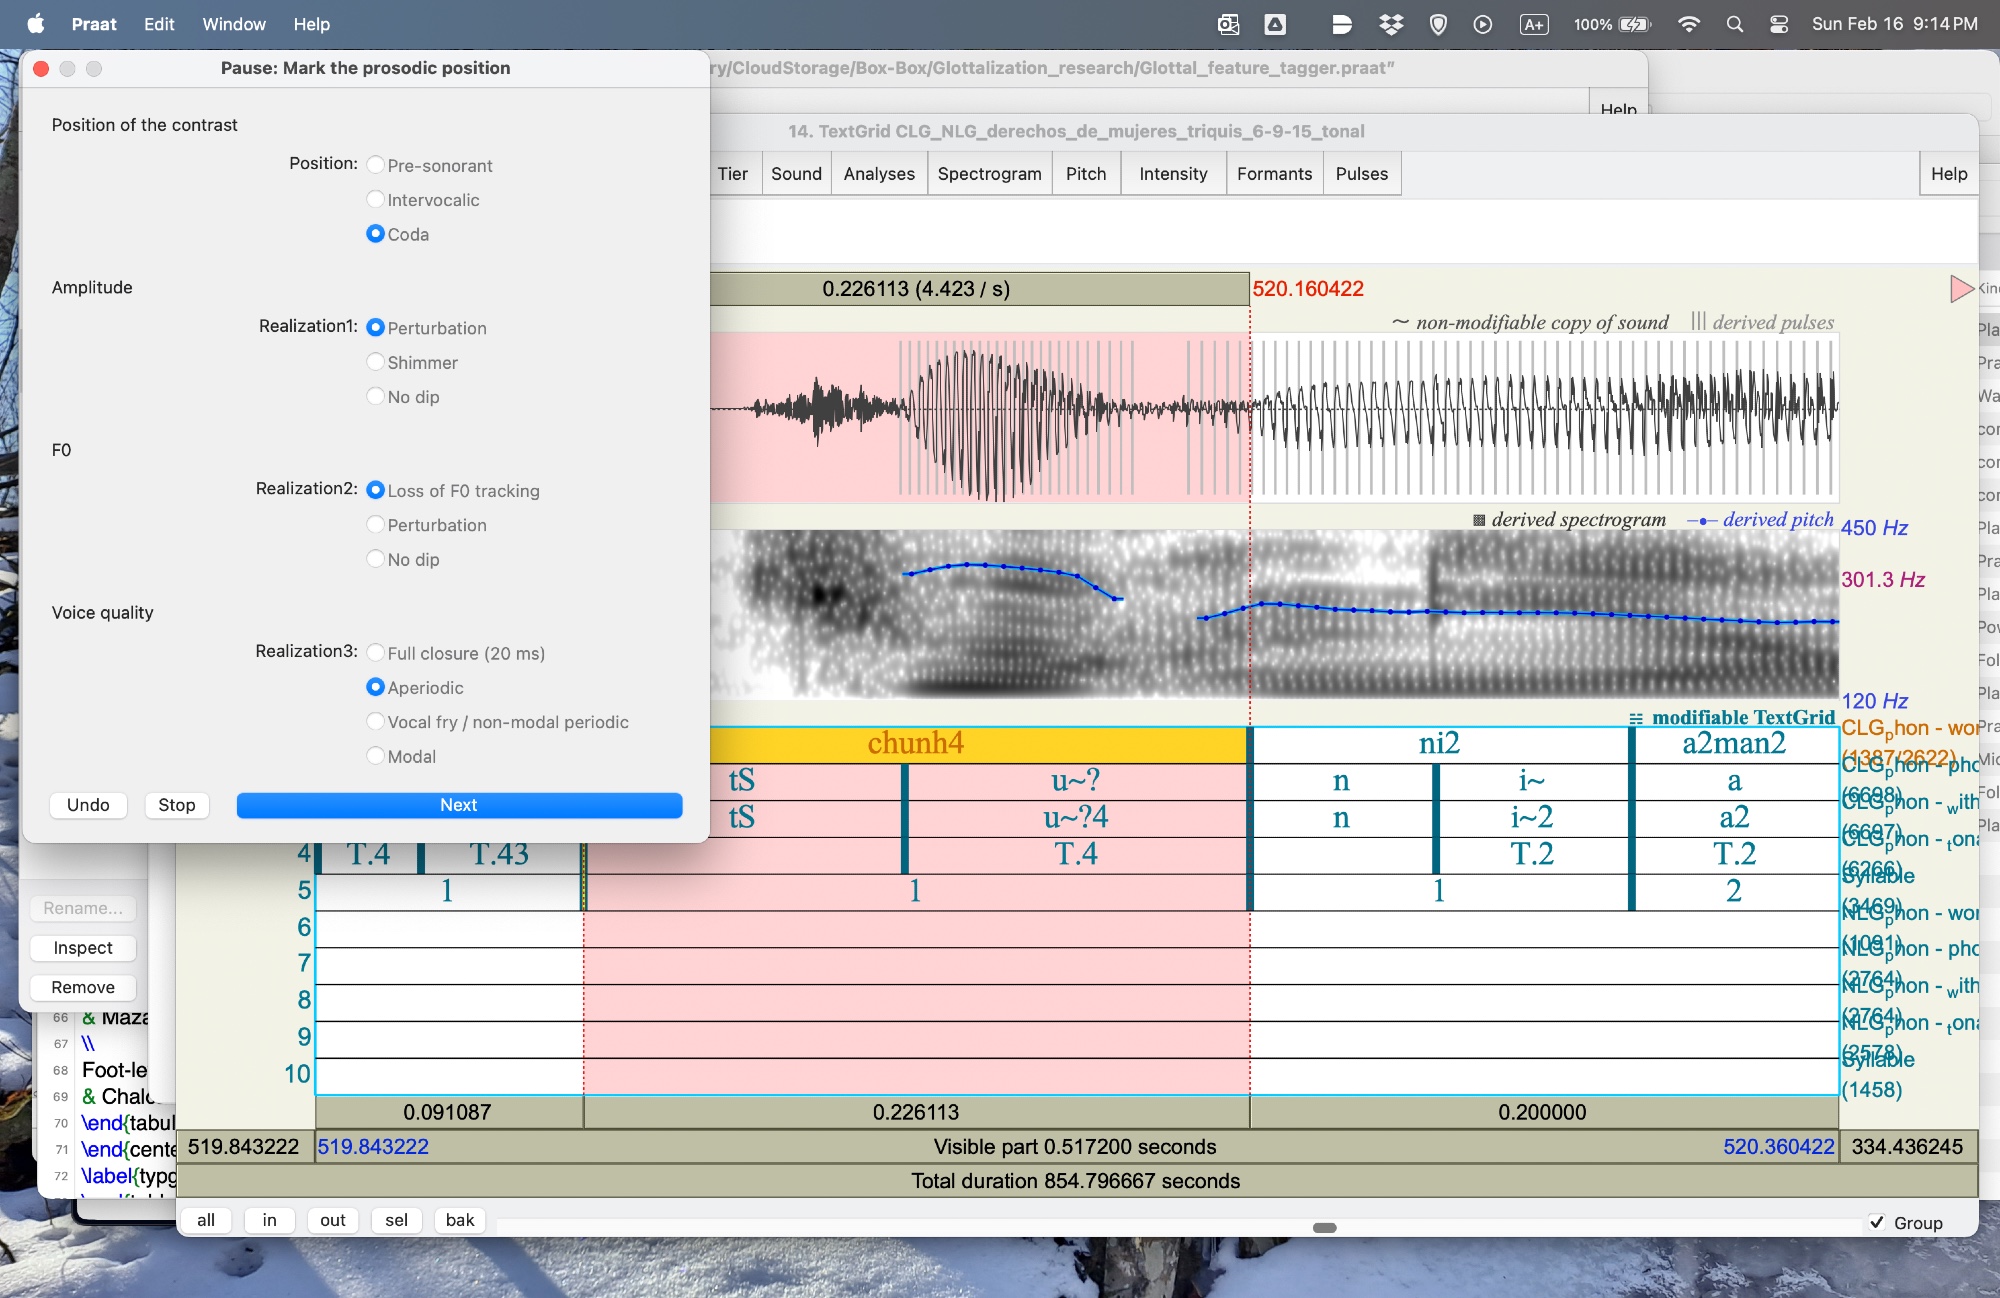The height and width of the screenshot is (1298, 2000).
Task: Click the Undo button
Action: pyautogui.click(x=88, y=805)
